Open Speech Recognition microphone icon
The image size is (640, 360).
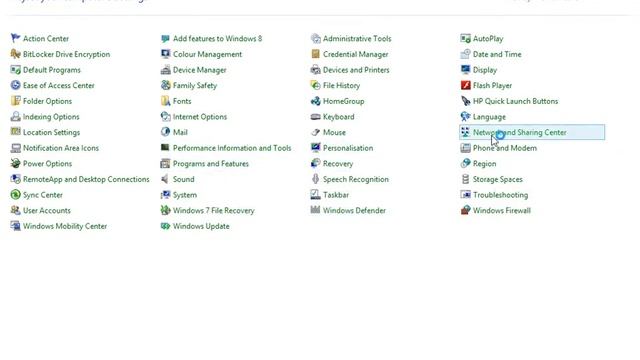pyautogui.click(x=316, y=179)
